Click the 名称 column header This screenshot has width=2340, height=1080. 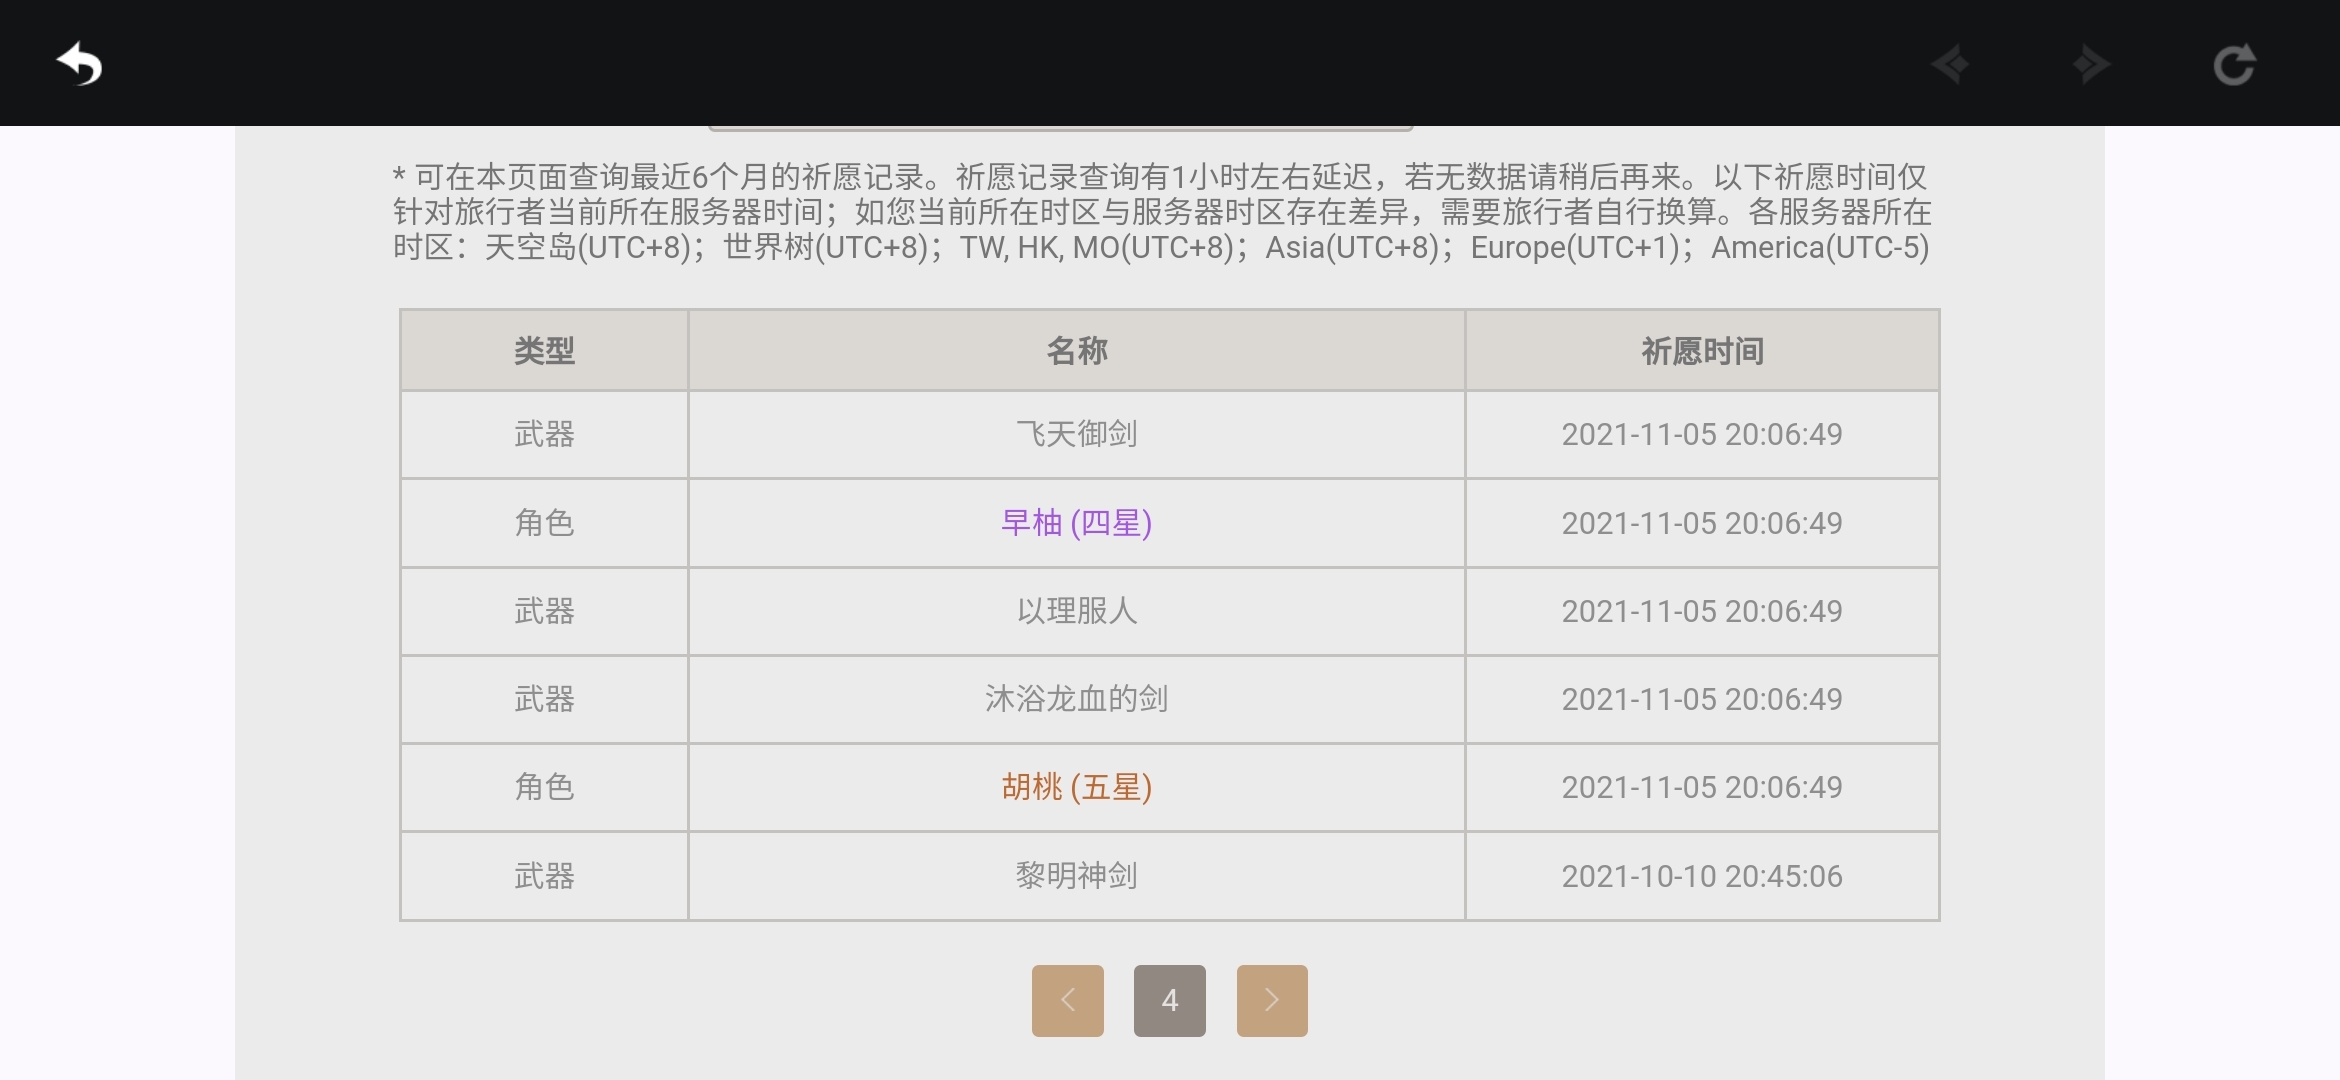tap(1077, 351)
